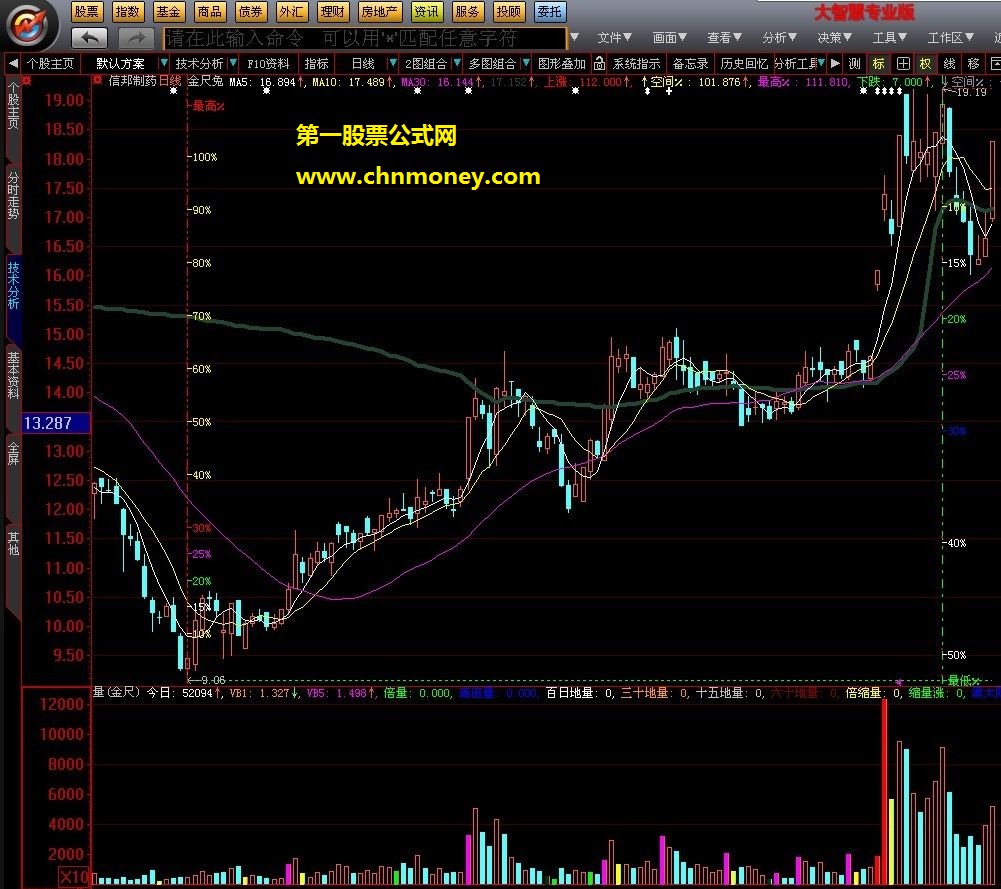This screenshot has height=889, width=1001.
Task: Open the 股票 category button
Action: [x=86, y=11]
